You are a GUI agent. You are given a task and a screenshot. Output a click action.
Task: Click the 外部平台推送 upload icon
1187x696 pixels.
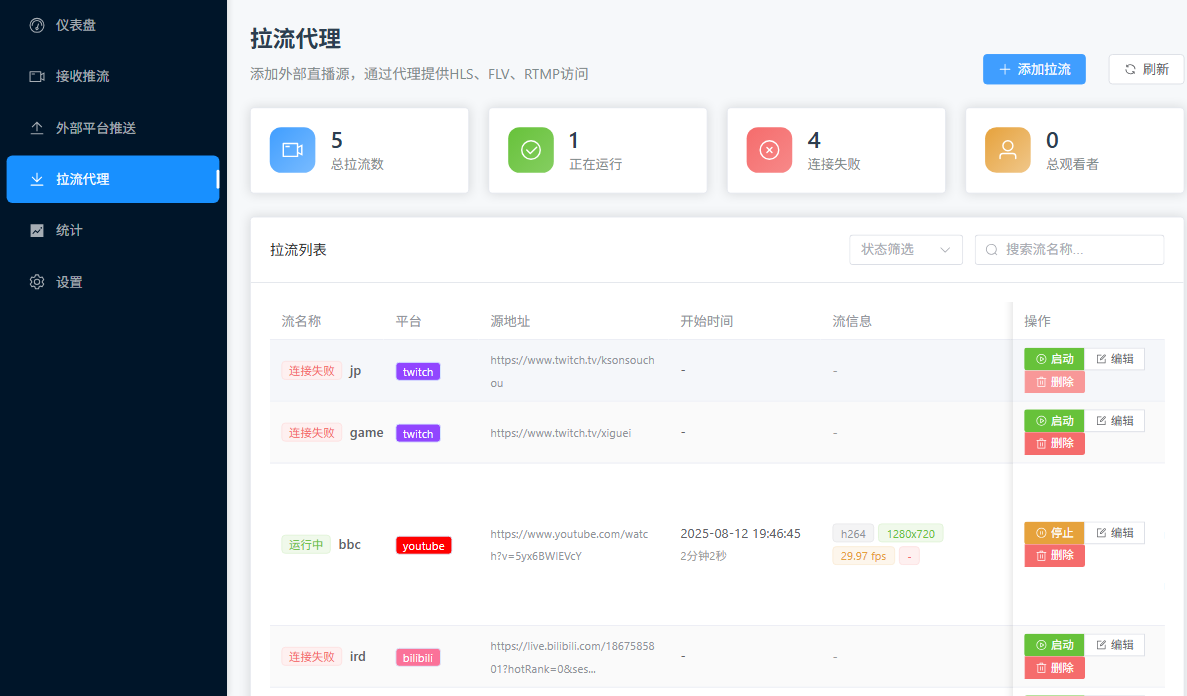[x=37, y=128]
